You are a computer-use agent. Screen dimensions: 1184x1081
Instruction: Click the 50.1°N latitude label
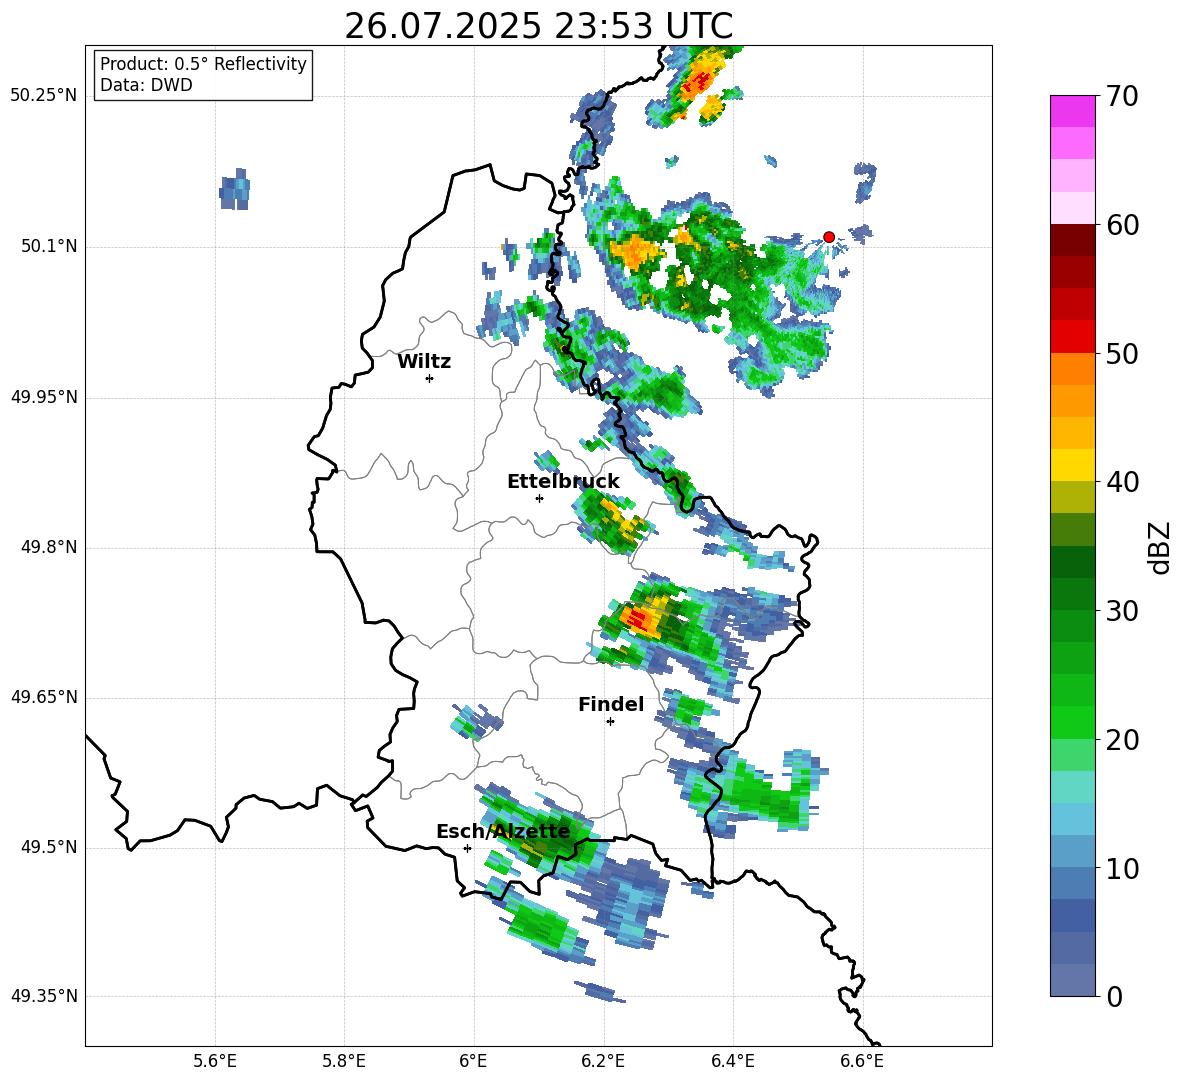49,247
